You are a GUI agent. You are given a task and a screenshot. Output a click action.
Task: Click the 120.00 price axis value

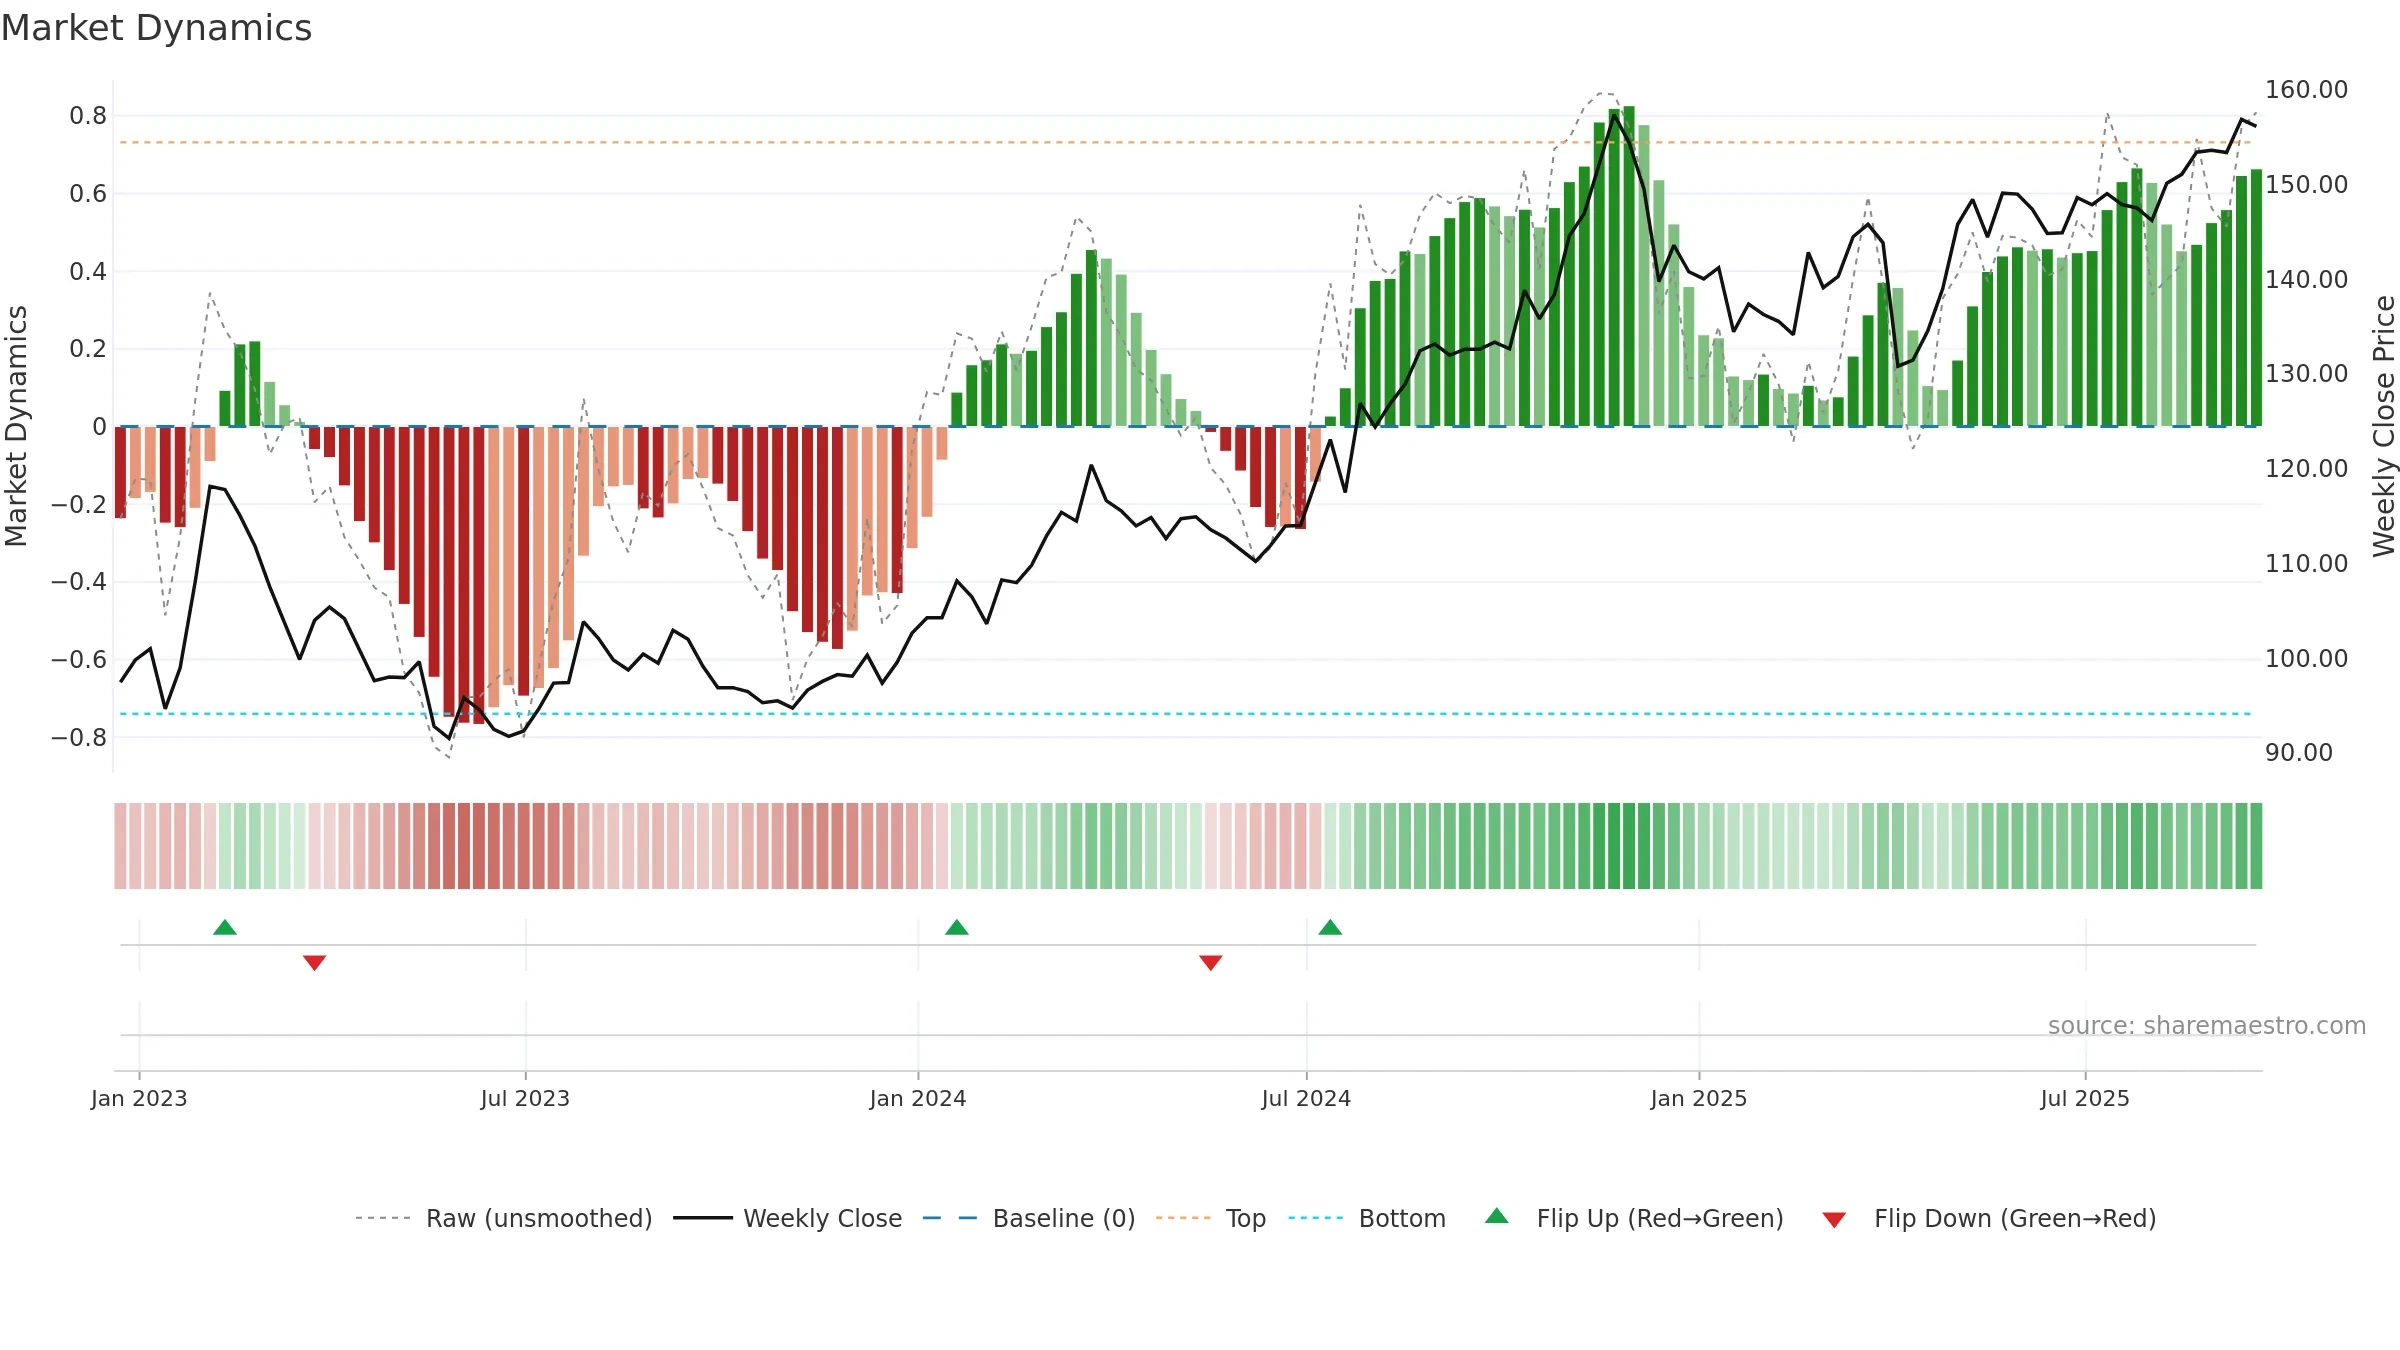pyautogui.click(x=2306, y=468)
